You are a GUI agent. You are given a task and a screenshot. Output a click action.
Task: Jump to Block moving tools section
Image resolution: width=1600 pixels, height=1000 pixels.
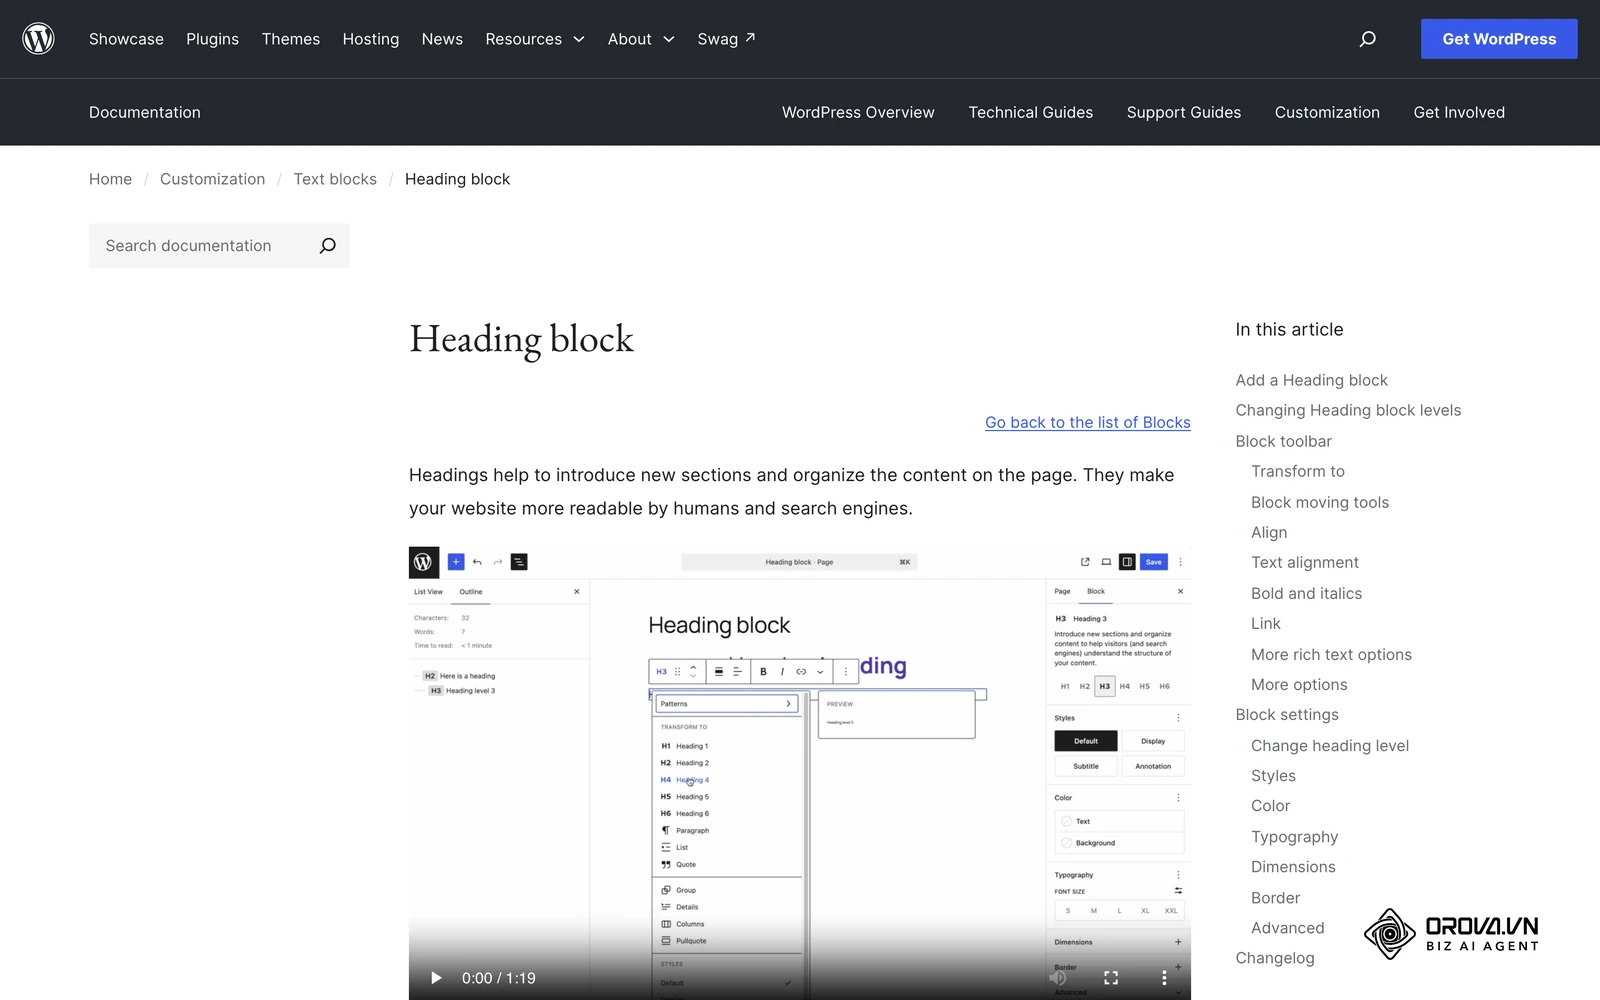[1320, 502]
